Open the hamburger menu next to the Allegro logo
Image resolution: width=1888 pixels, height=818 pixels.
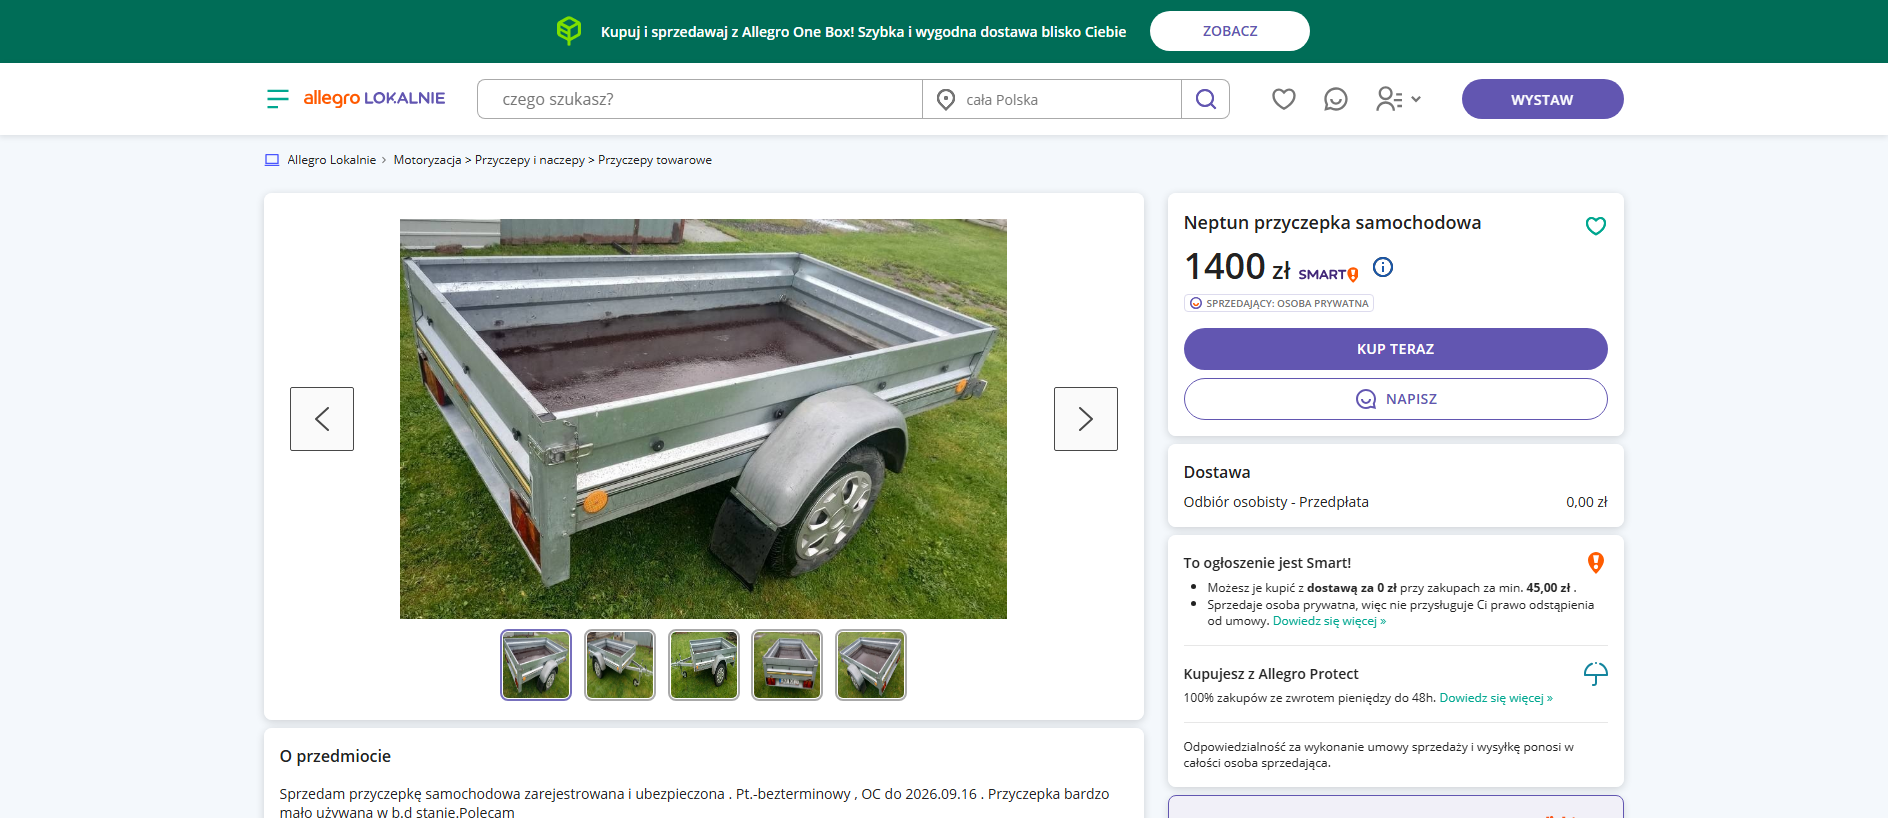click(277, 98)
